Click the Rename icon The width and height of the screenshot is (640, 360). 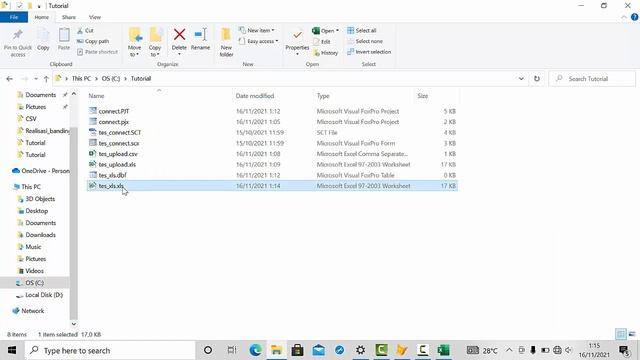(200, 35)
